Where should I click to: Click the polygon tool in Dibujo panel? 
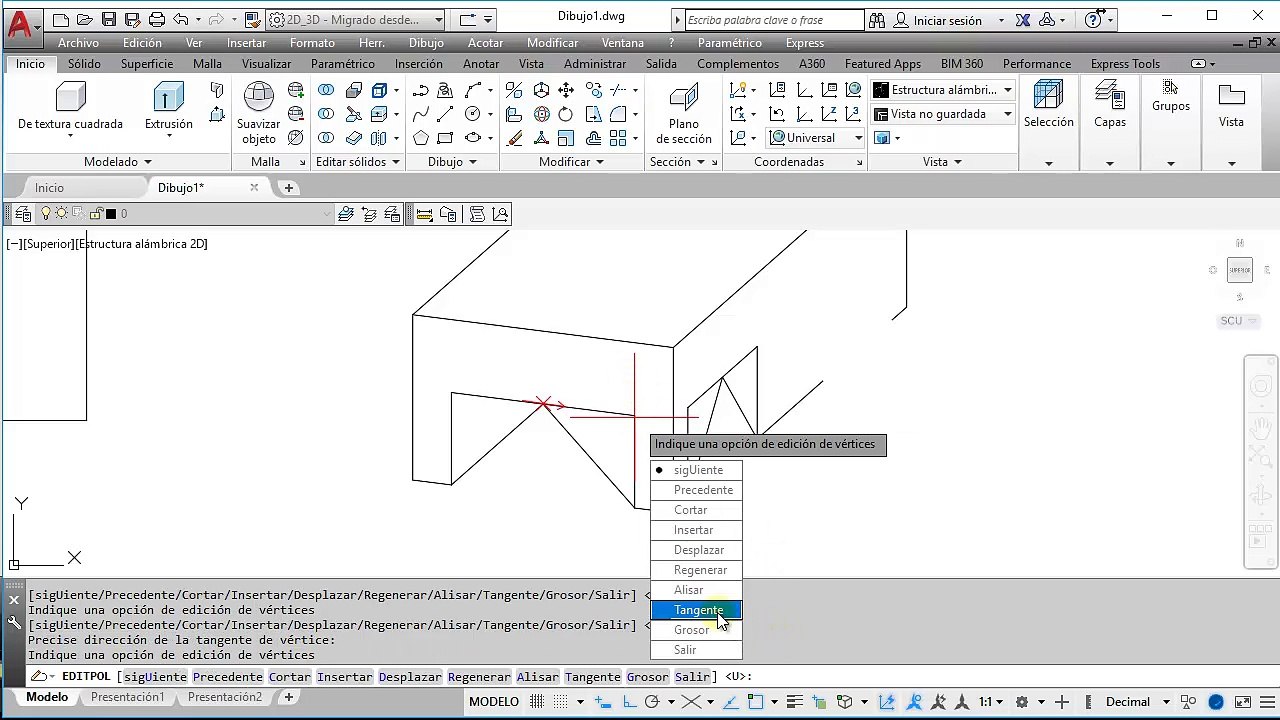click(x=421, y=138)
